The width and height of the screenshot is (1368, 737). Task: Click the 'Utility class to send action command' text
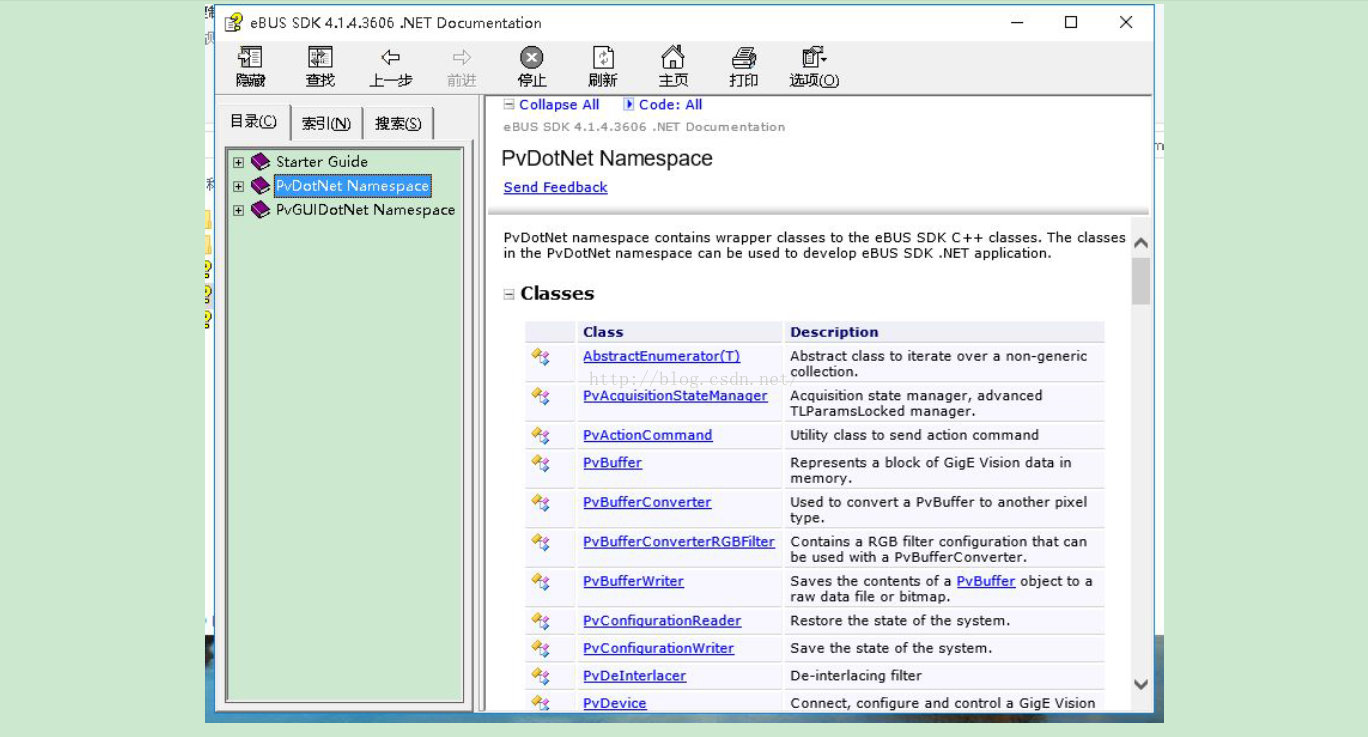(914, 435)
